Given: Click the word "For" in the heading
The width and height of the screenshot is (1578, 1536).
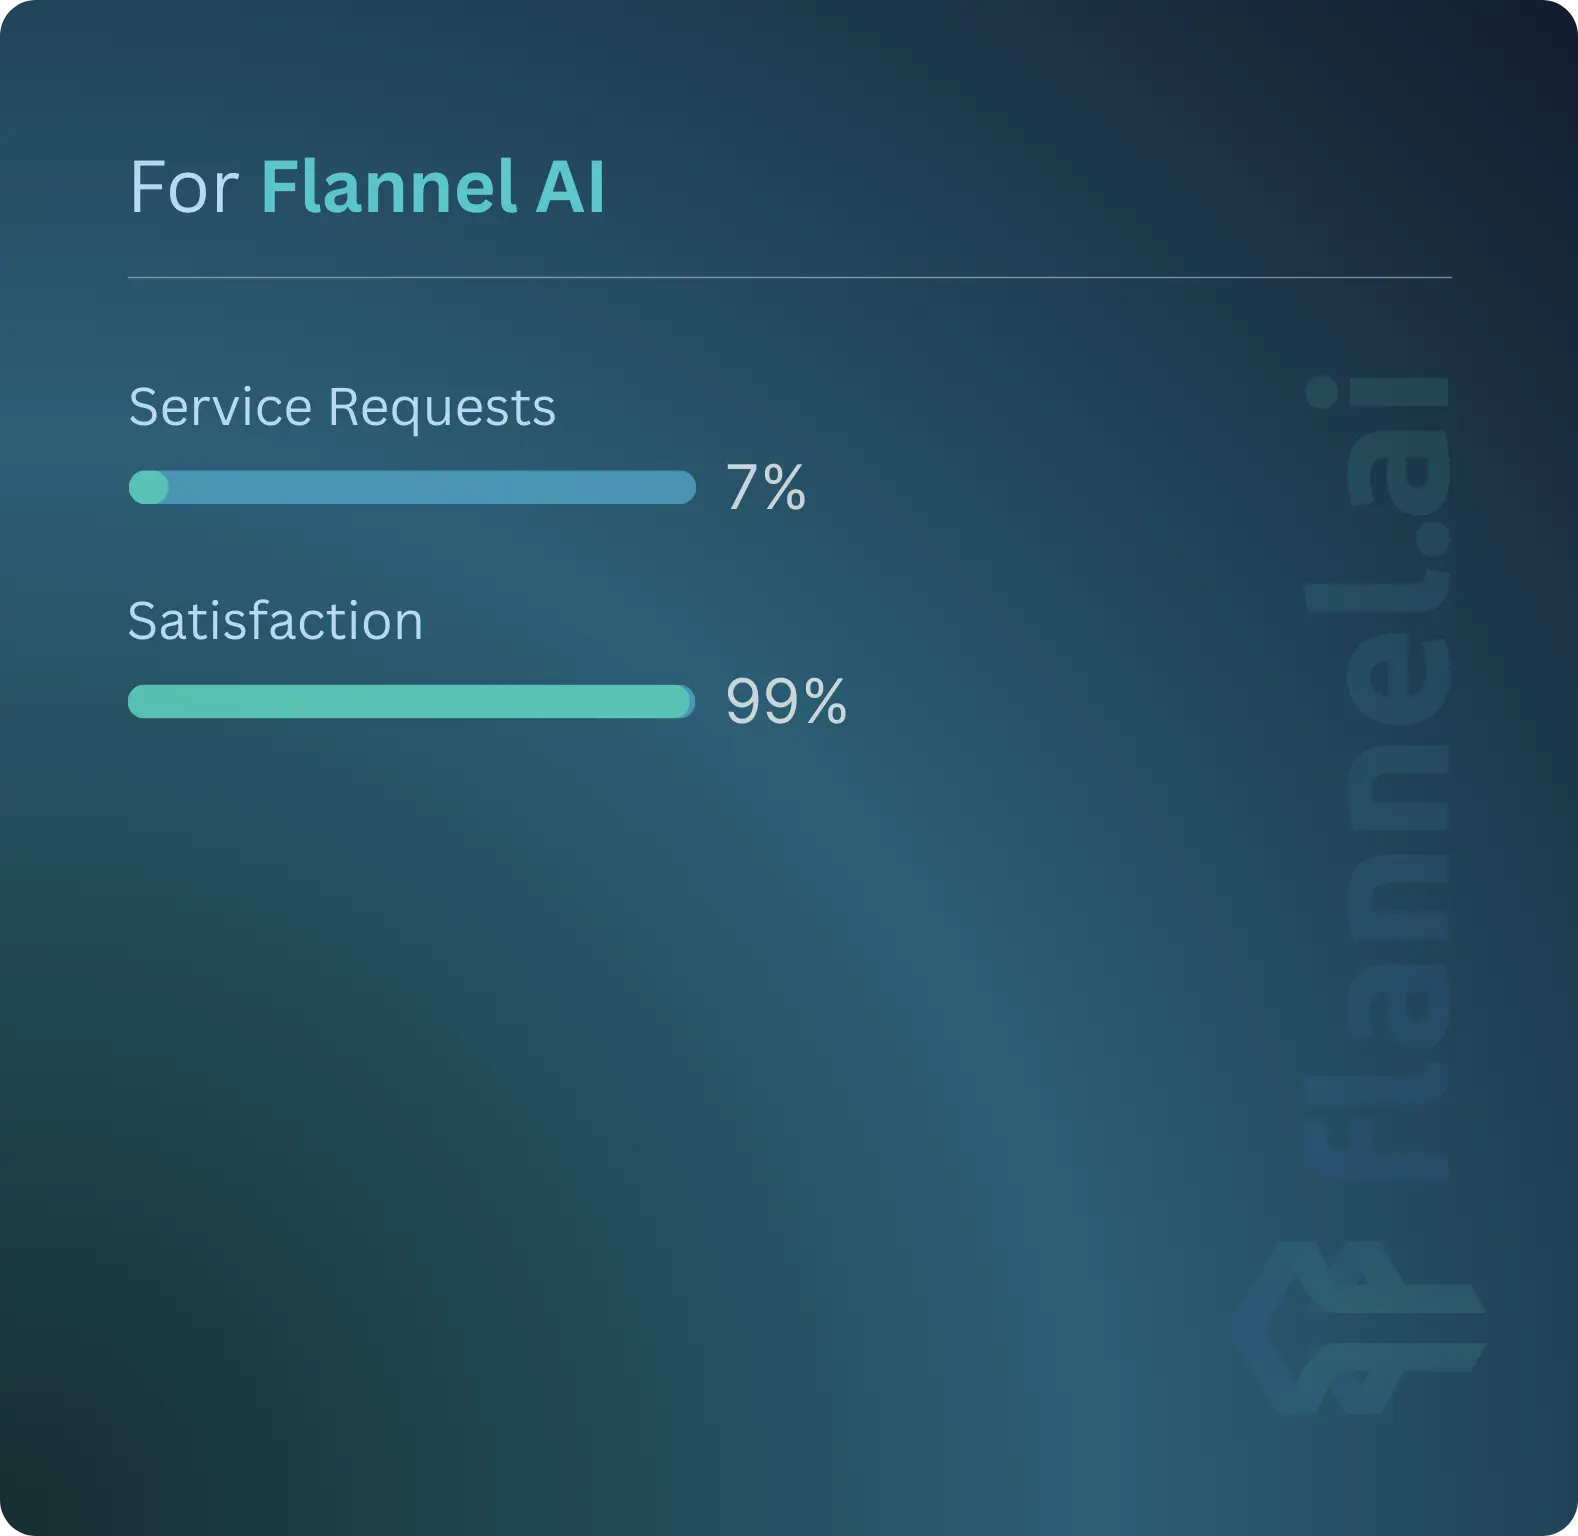Looking at the screenshot, I should (184, 187).
